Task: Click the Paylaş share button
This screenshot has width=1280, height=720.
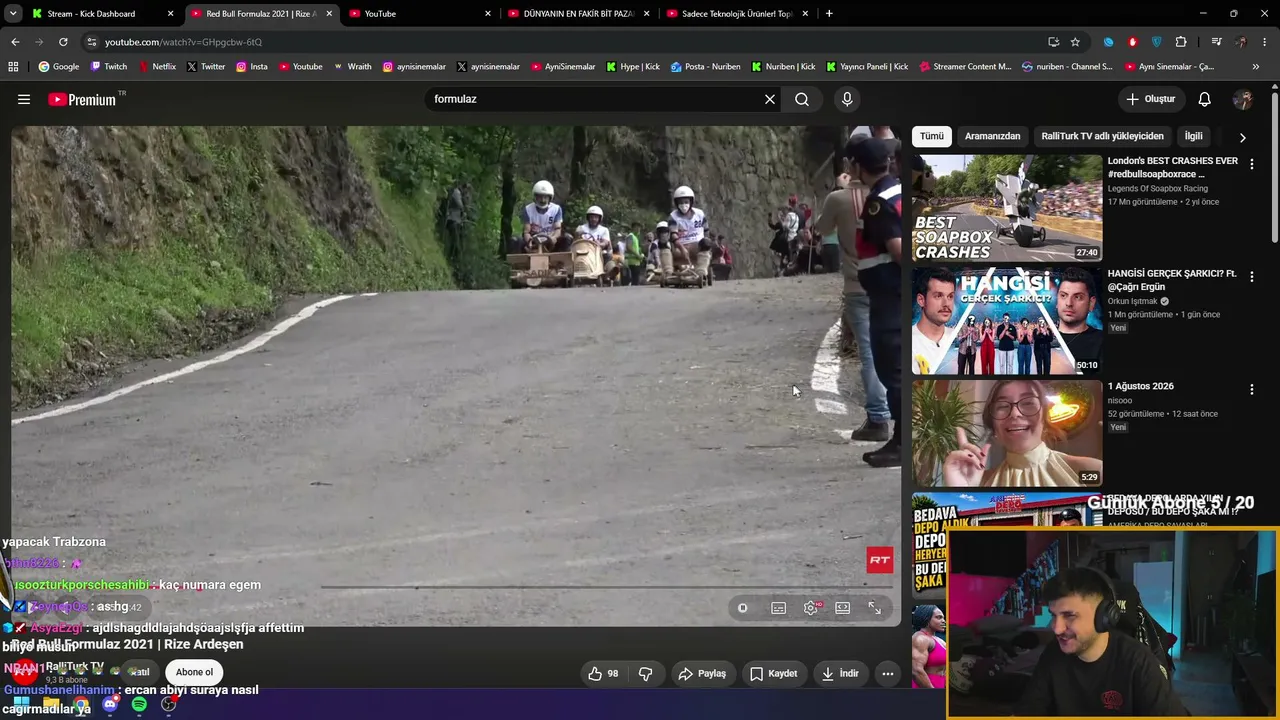Action: click(702, 674)
